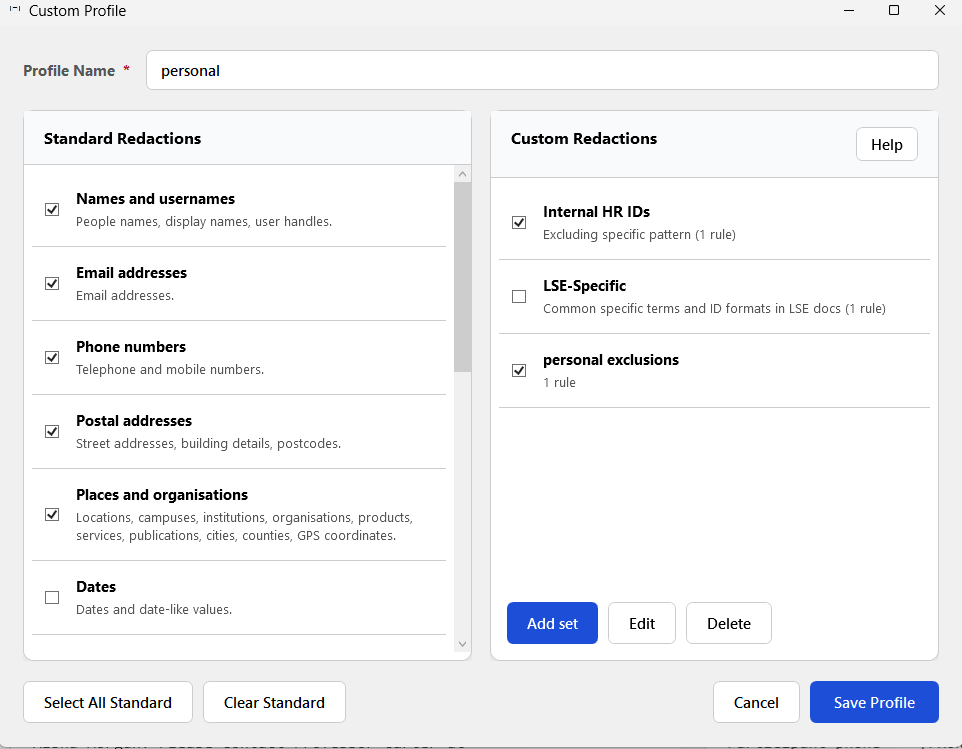Save the personal profile
The image size is (962, 749).
(x=874, y=702)
